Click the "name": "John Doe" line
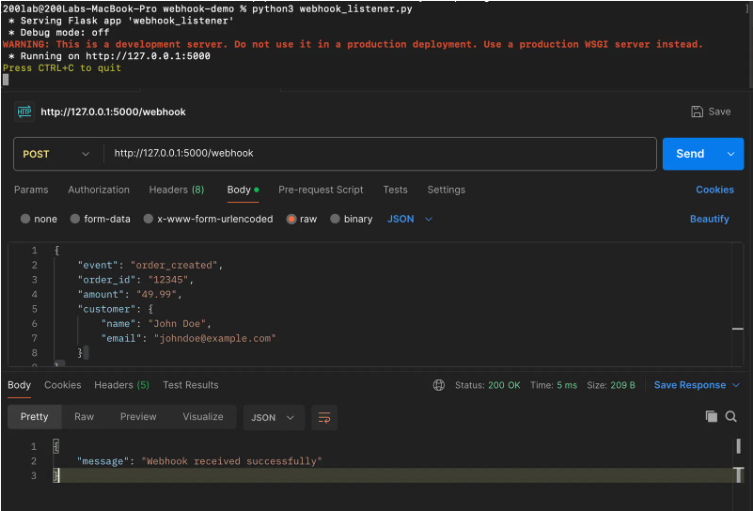The image size is (753, 511). click(156, 324)
